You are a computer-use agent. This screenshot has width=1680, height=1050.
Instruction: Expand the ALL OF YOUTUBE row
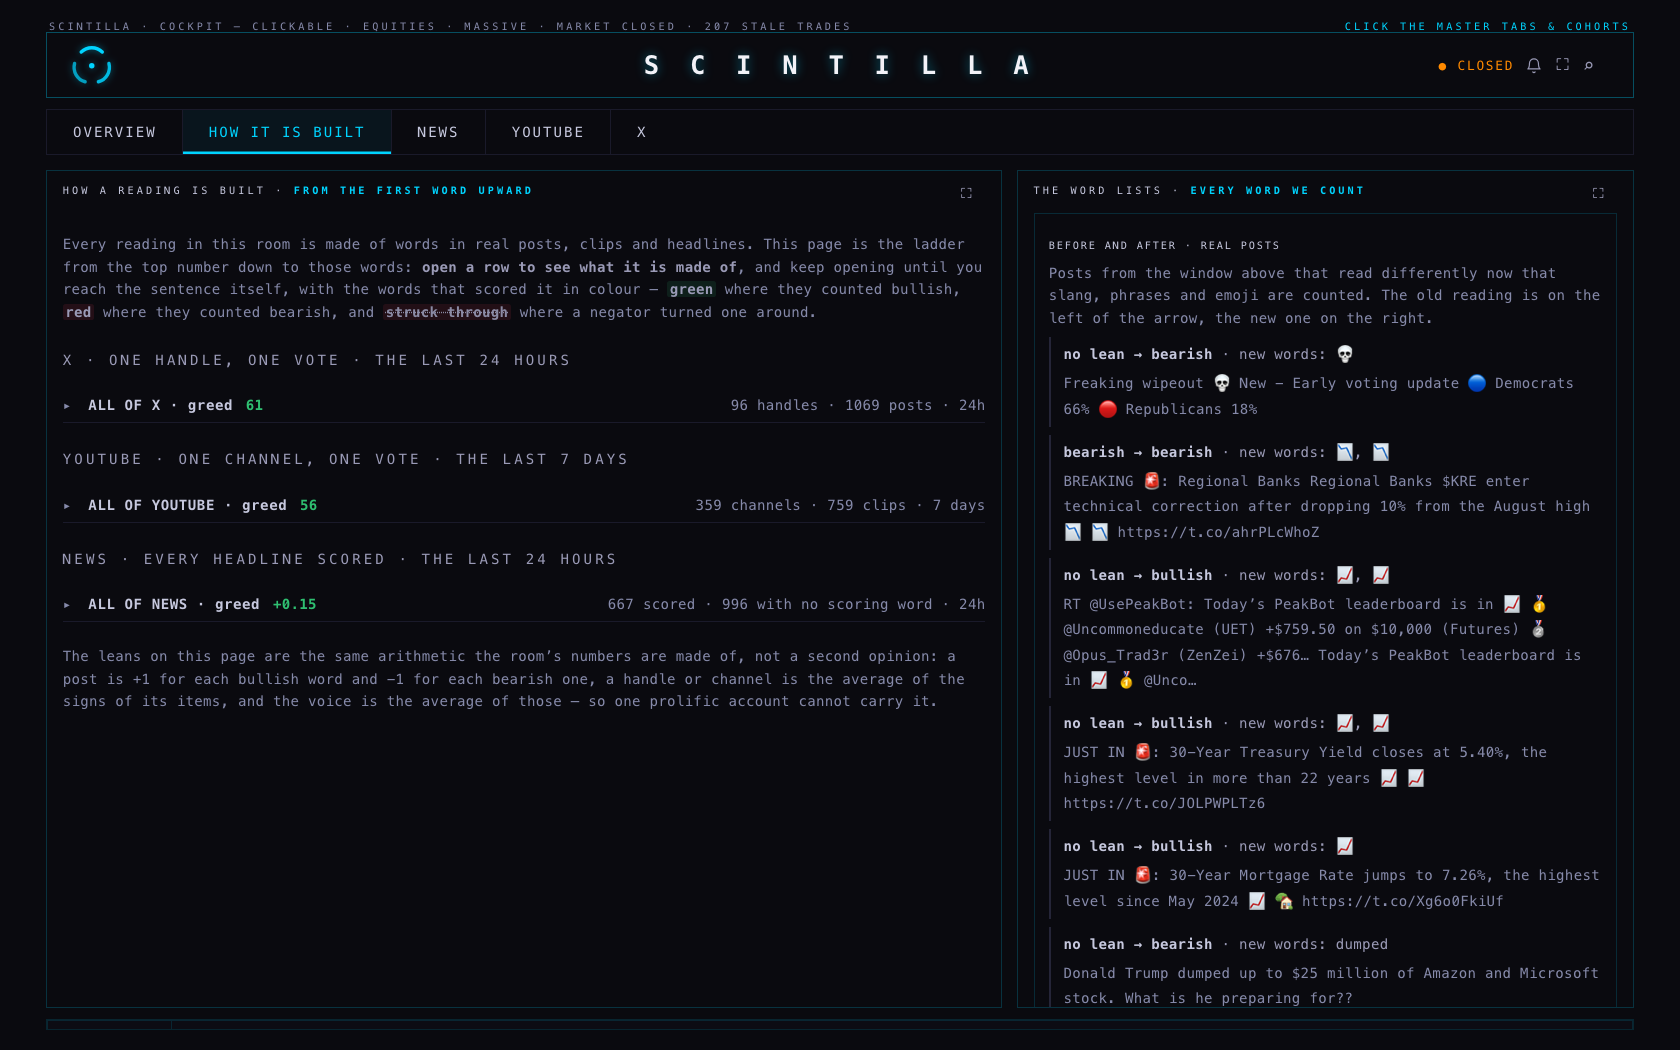click(524, 505)
